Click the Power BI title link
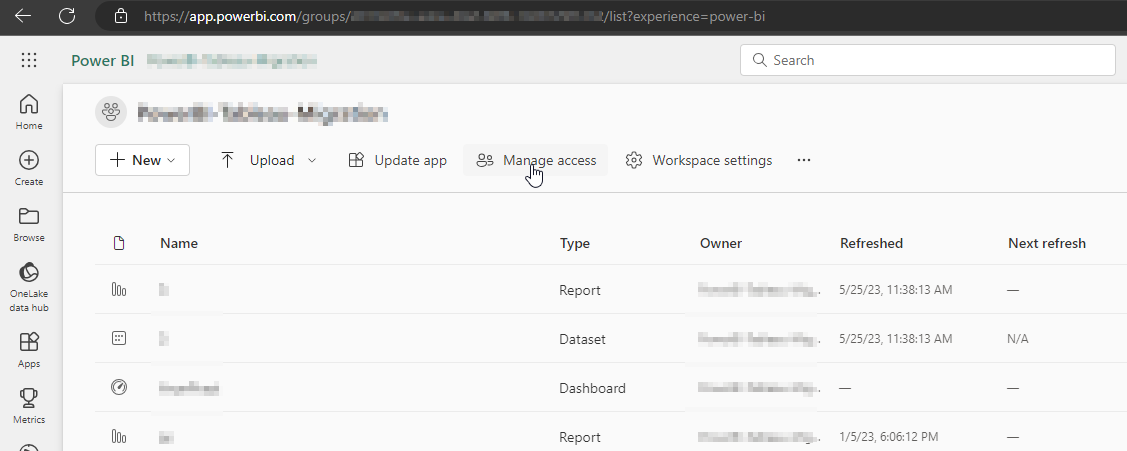The width and height of the screenshot is (1127, 451). (102, 60)
